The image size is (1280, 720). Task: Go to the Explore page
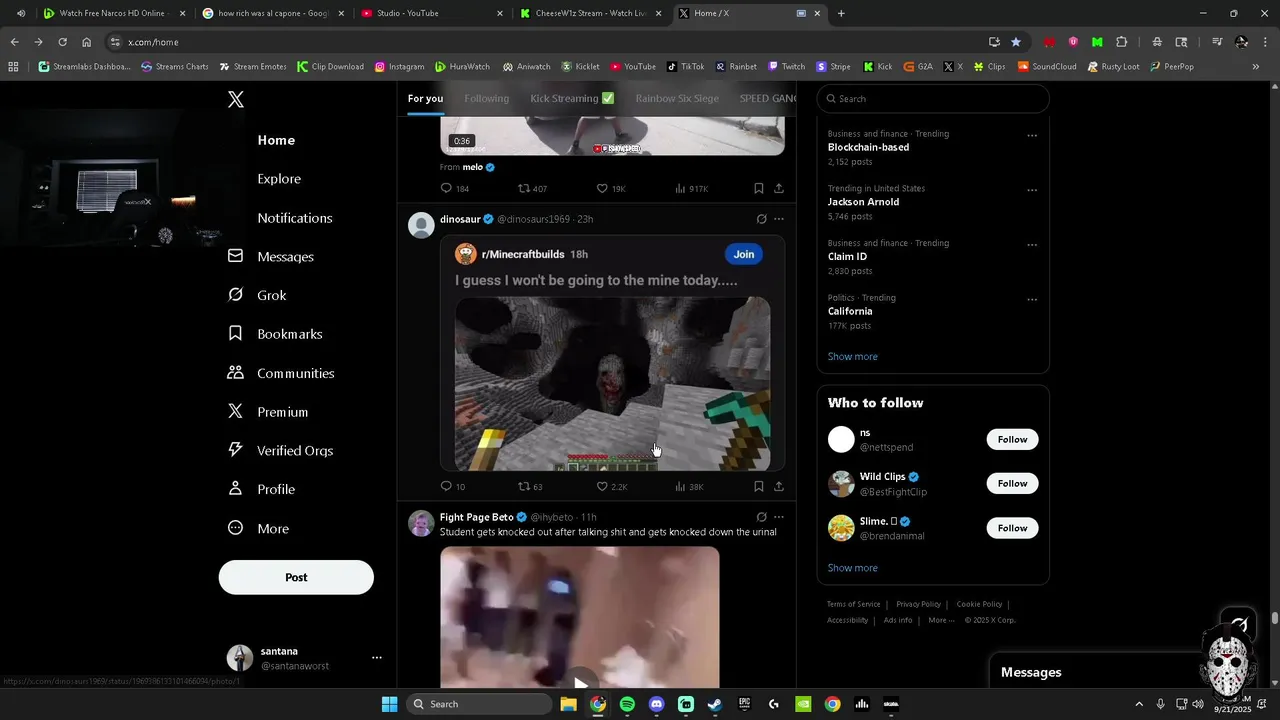tap(279, 179)
